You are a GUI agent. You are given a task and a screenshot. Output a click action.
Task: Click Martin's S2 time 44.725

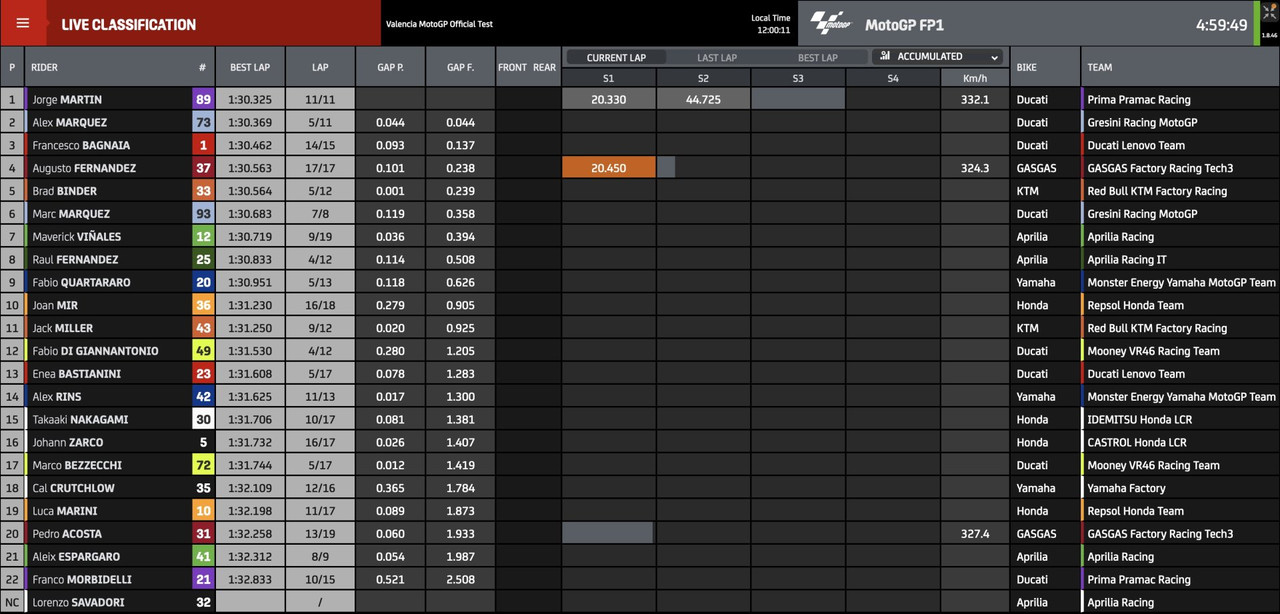tap(703, 99)
